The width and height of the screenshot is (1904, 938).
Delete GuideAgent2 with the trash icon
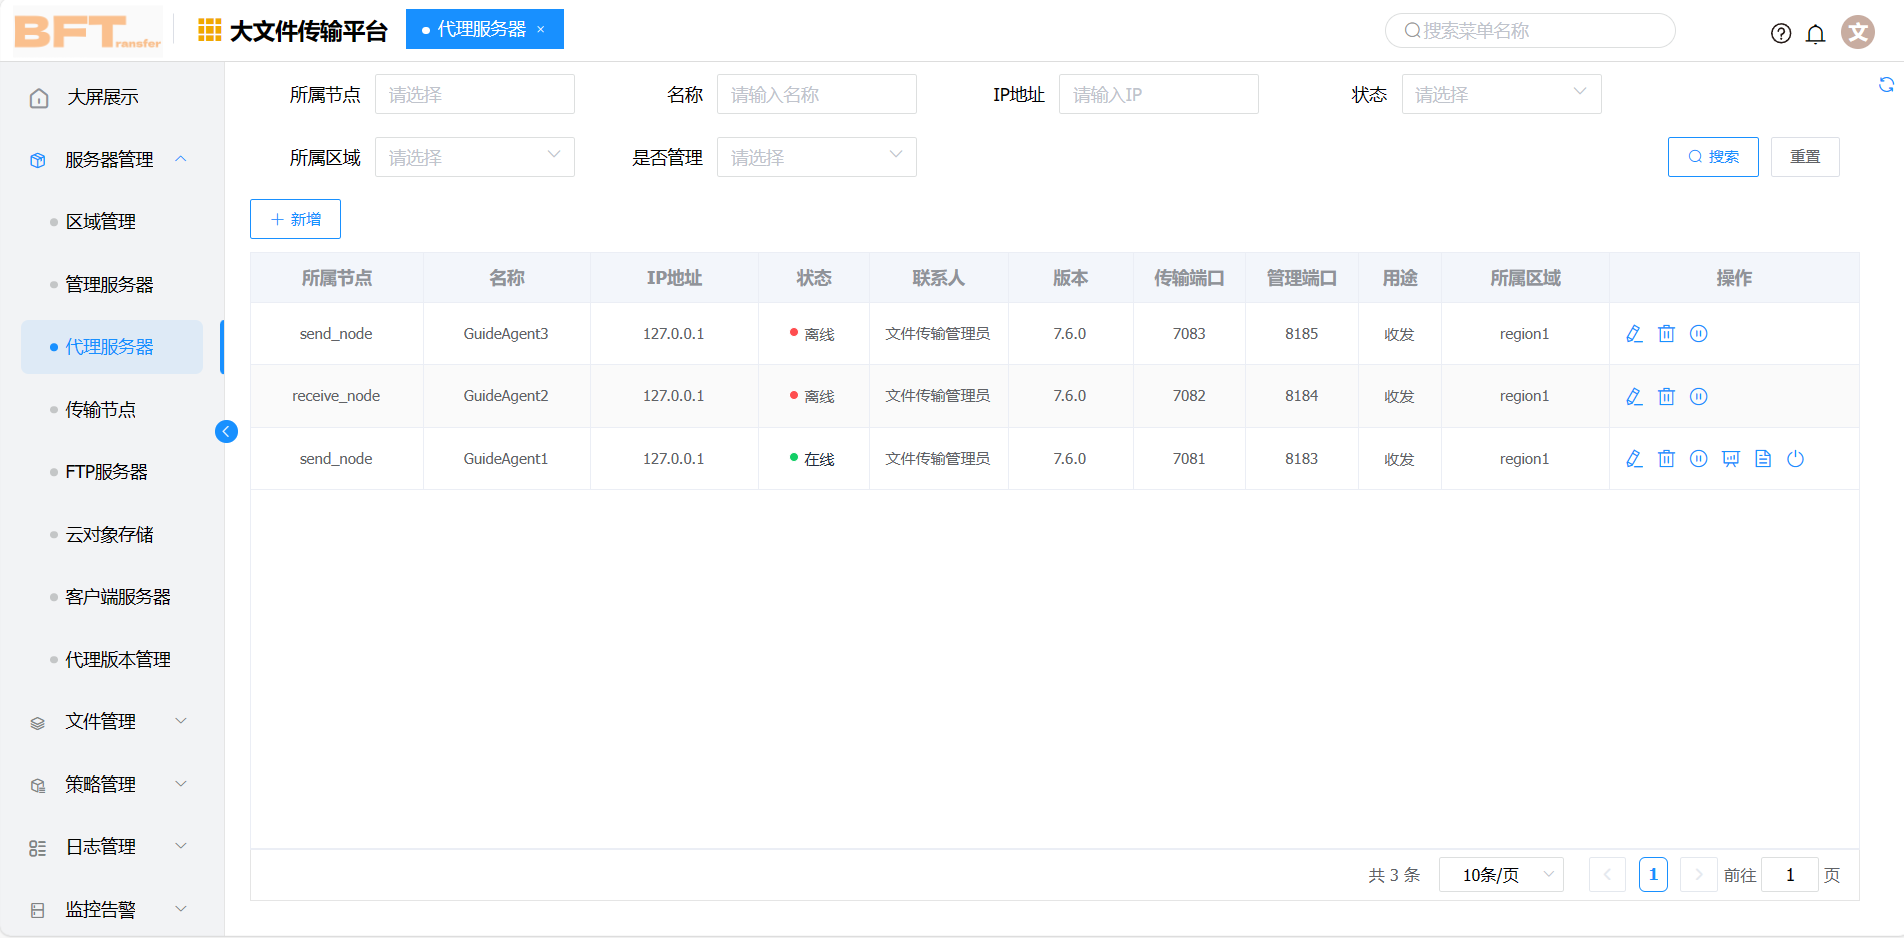[1666, 397]
